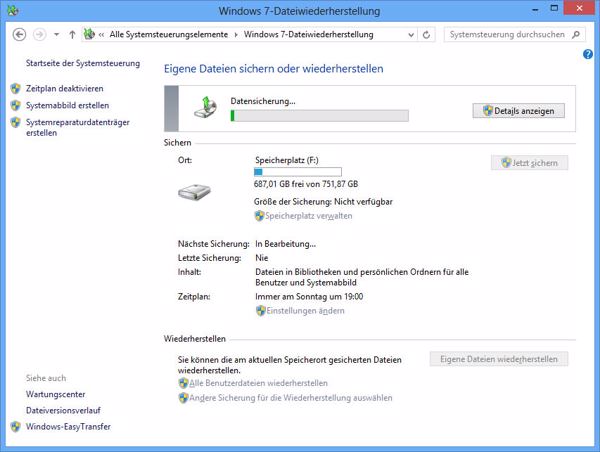Image resolution: width=600 pixels, height=452 pixels.
Task: Select Alle Systemsteuerungselemente in breadcrumb
Action: coord(169,34)
